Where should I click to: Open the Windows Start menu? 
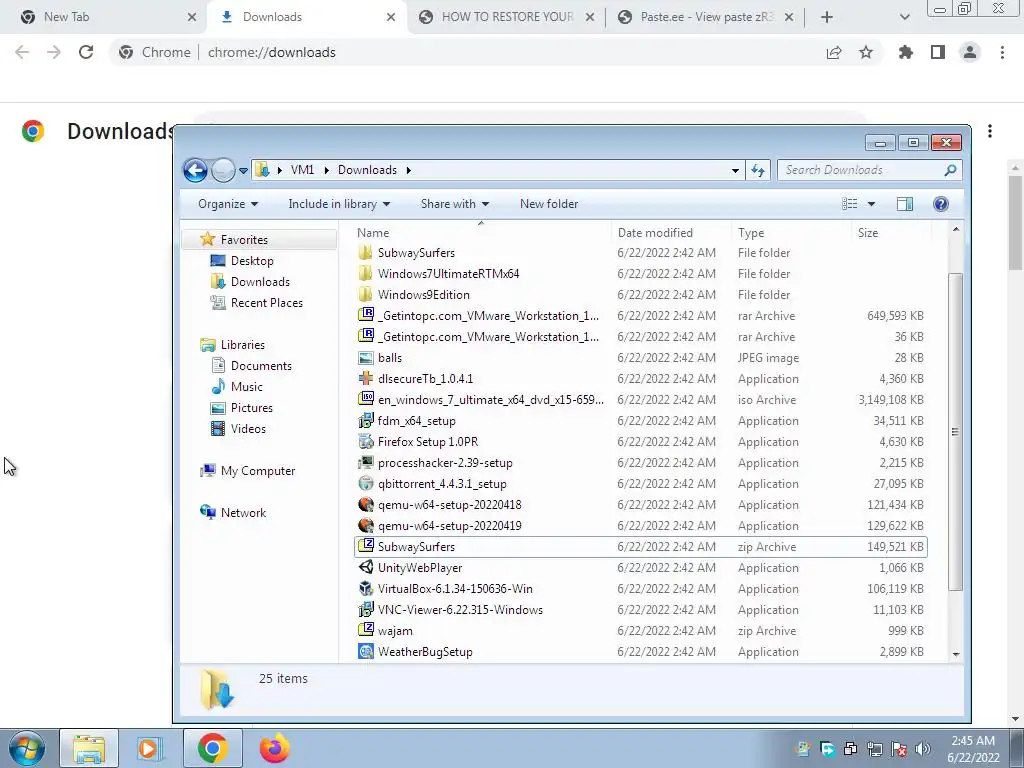click(x=27, y=748)
